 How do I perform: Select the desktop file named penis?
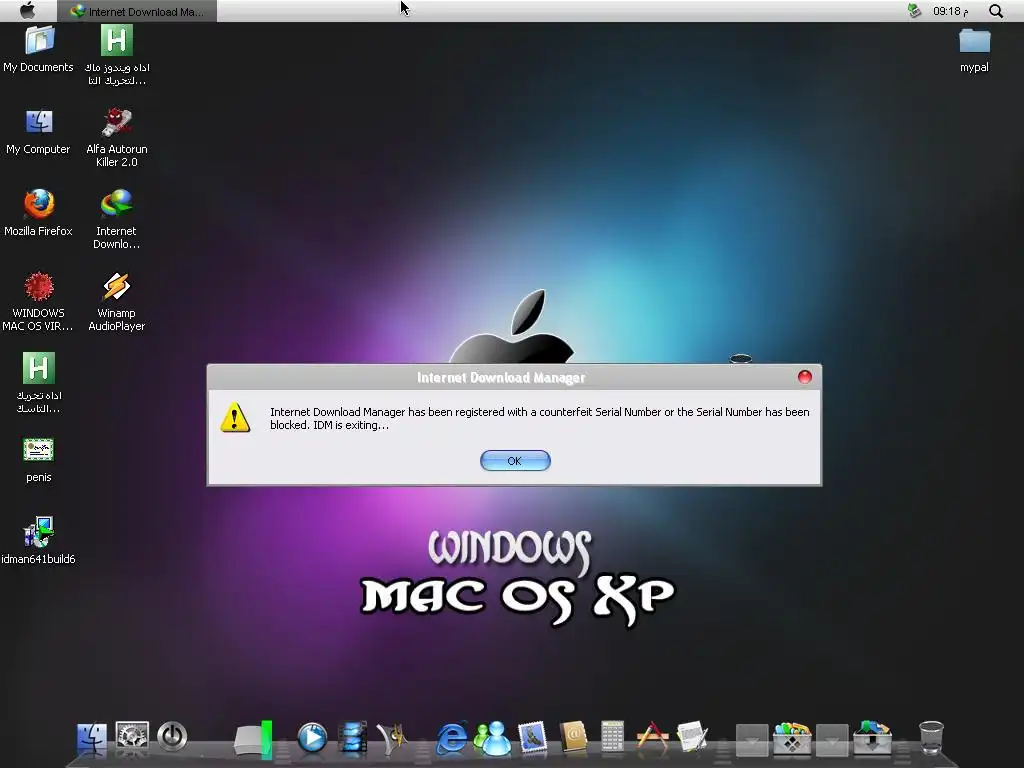pyautogui.click(x=39, y=460)
